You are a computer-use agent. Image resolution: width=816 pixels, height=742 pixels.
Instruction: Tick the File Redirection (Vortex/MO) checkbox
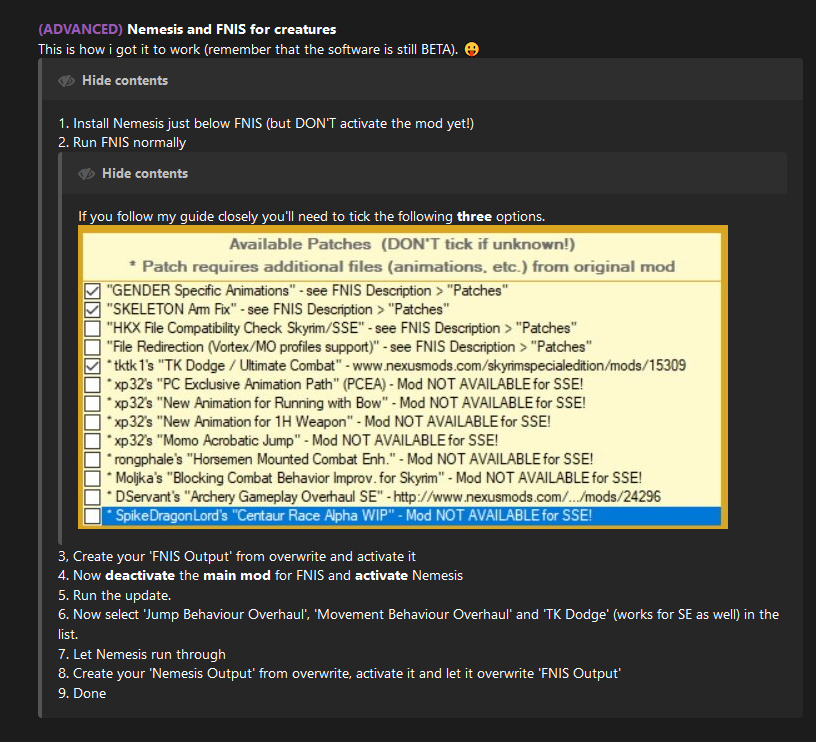point(93,347)
